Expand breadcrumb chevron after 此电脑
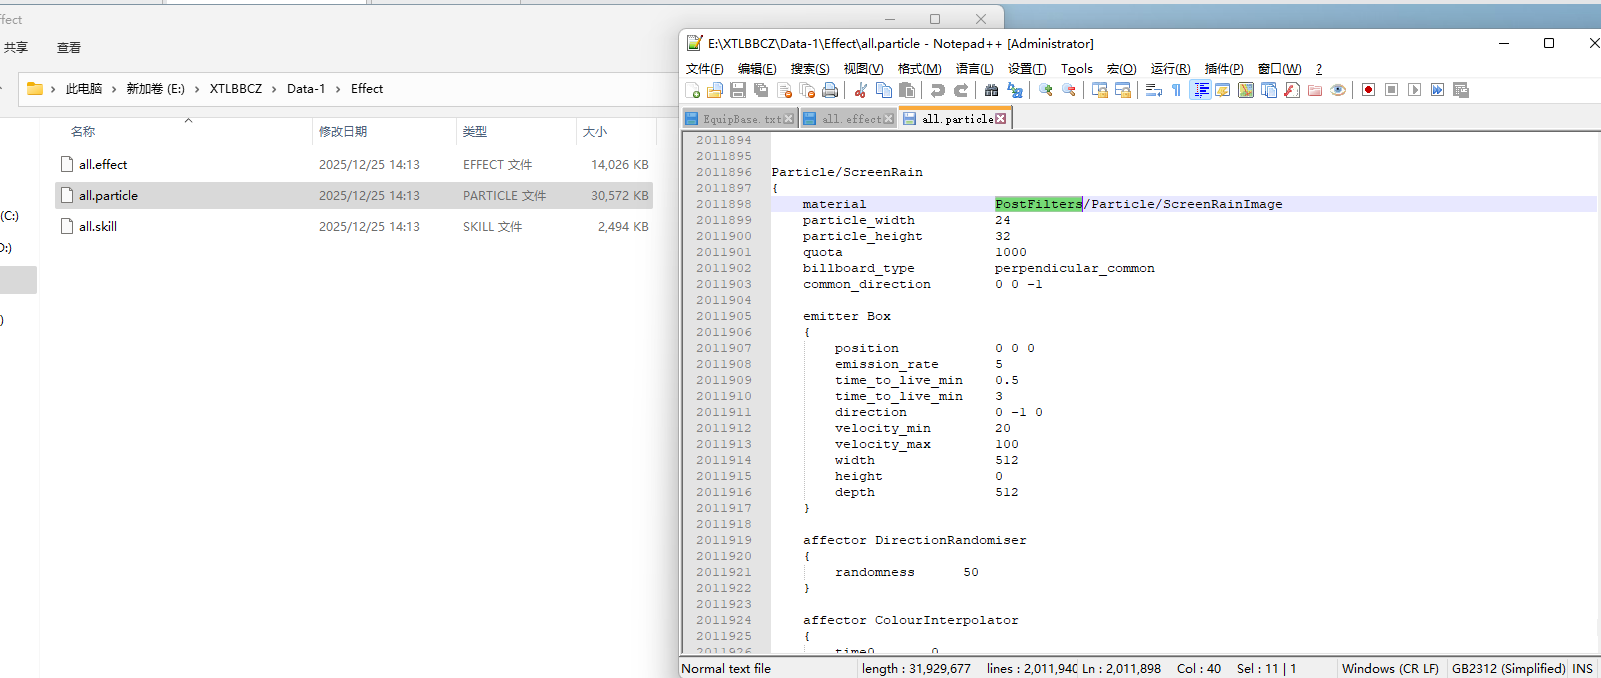This screenshot has height=678, width=1601. point(114,89)
